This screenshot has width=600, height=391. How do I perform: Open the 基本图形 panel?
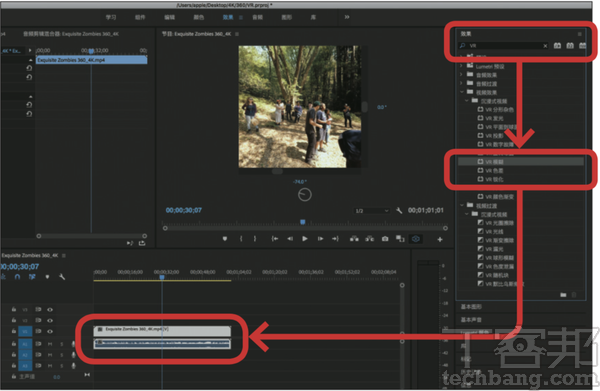[471, 307]
